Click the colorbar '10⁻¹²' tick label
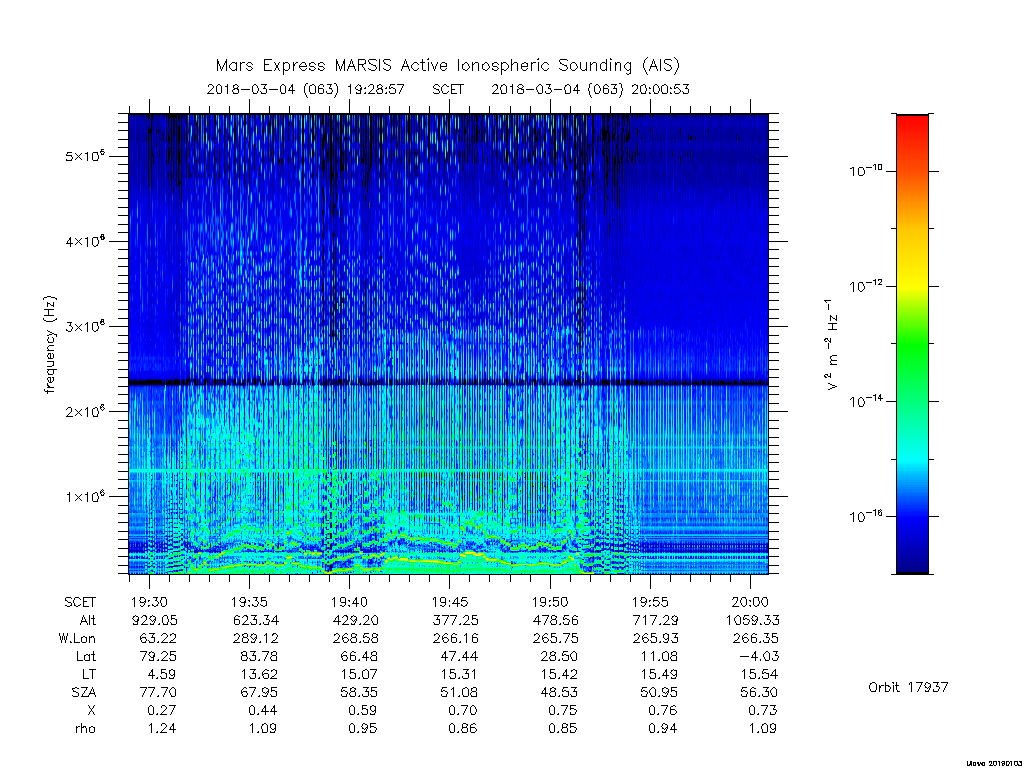Image resolution: width=1024 pixels, height=768 pixels. click(865, 286)
